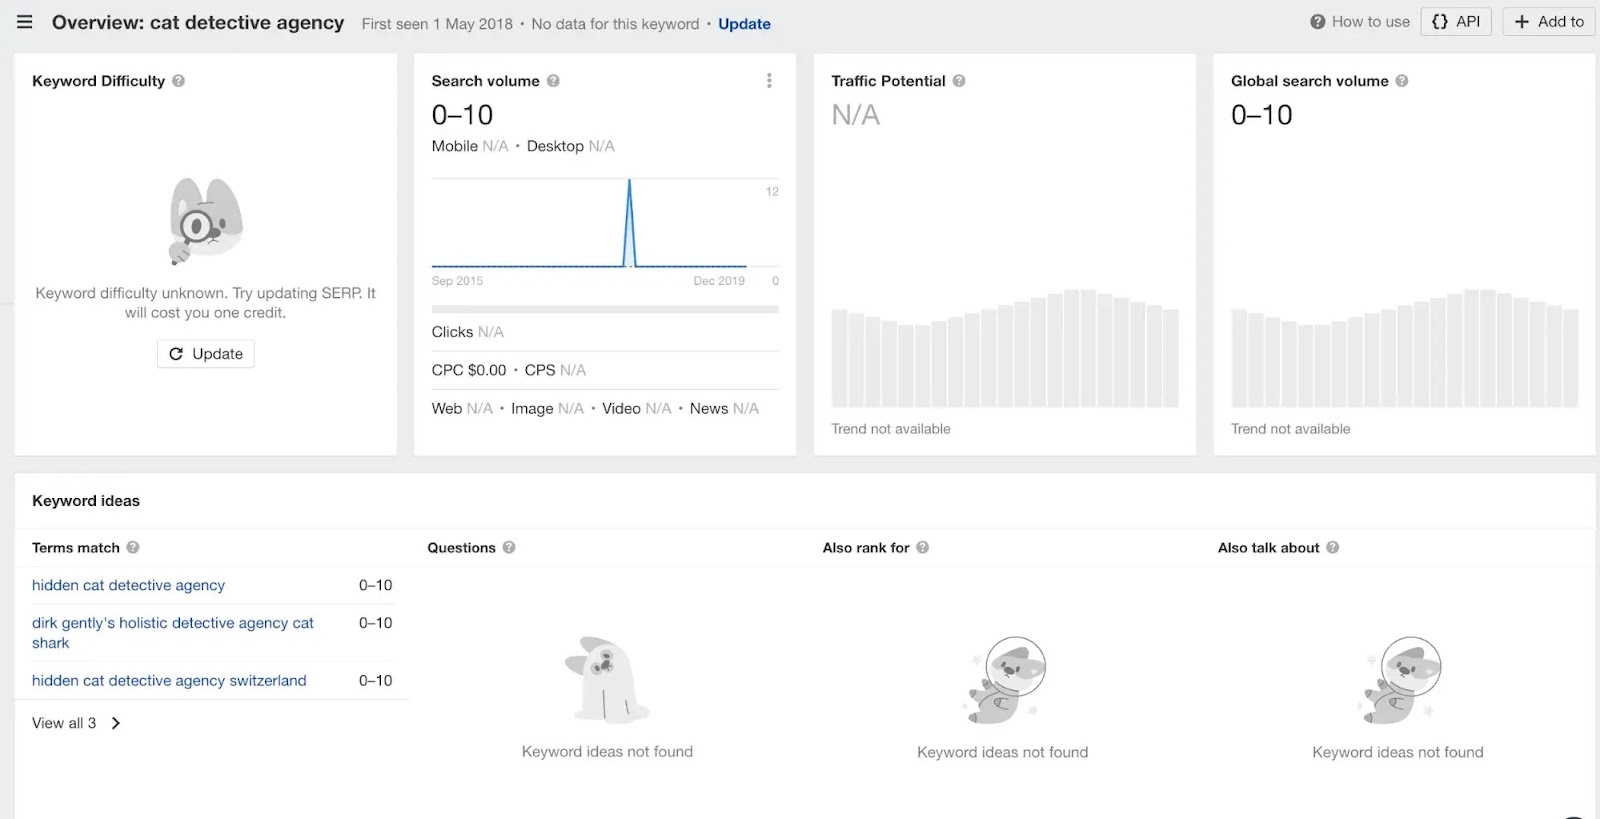Click the 'Sep 2015' chart axis label
The width and height of the screenshot is (1600, 819).
coord(457,281)
